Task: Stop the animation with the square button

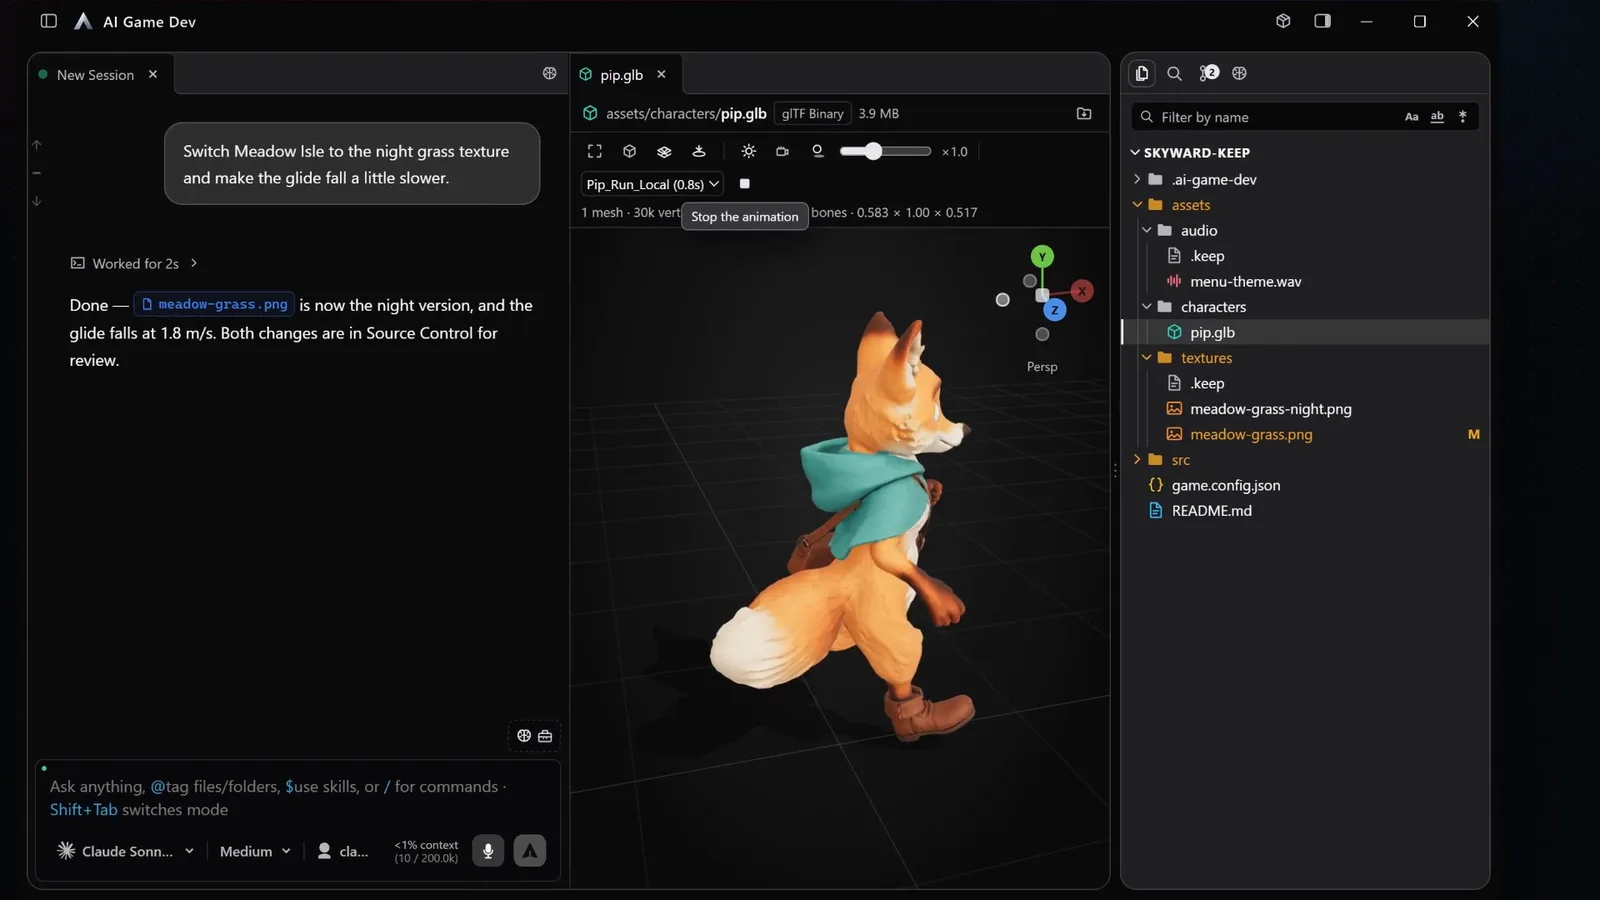Action: 744,184
